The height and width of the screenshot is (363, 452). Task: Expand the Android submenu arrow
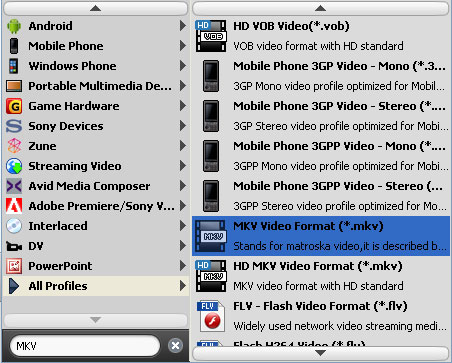pos(183,26)
